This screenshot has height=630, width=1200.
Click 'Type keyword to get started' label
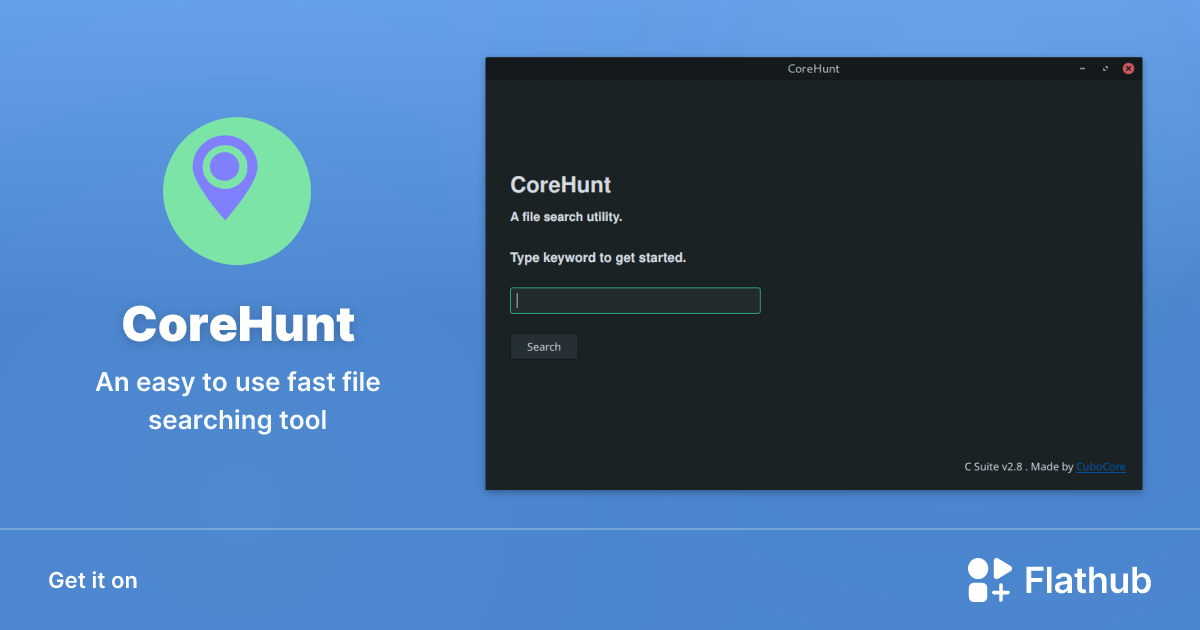(x=597, y=257)
